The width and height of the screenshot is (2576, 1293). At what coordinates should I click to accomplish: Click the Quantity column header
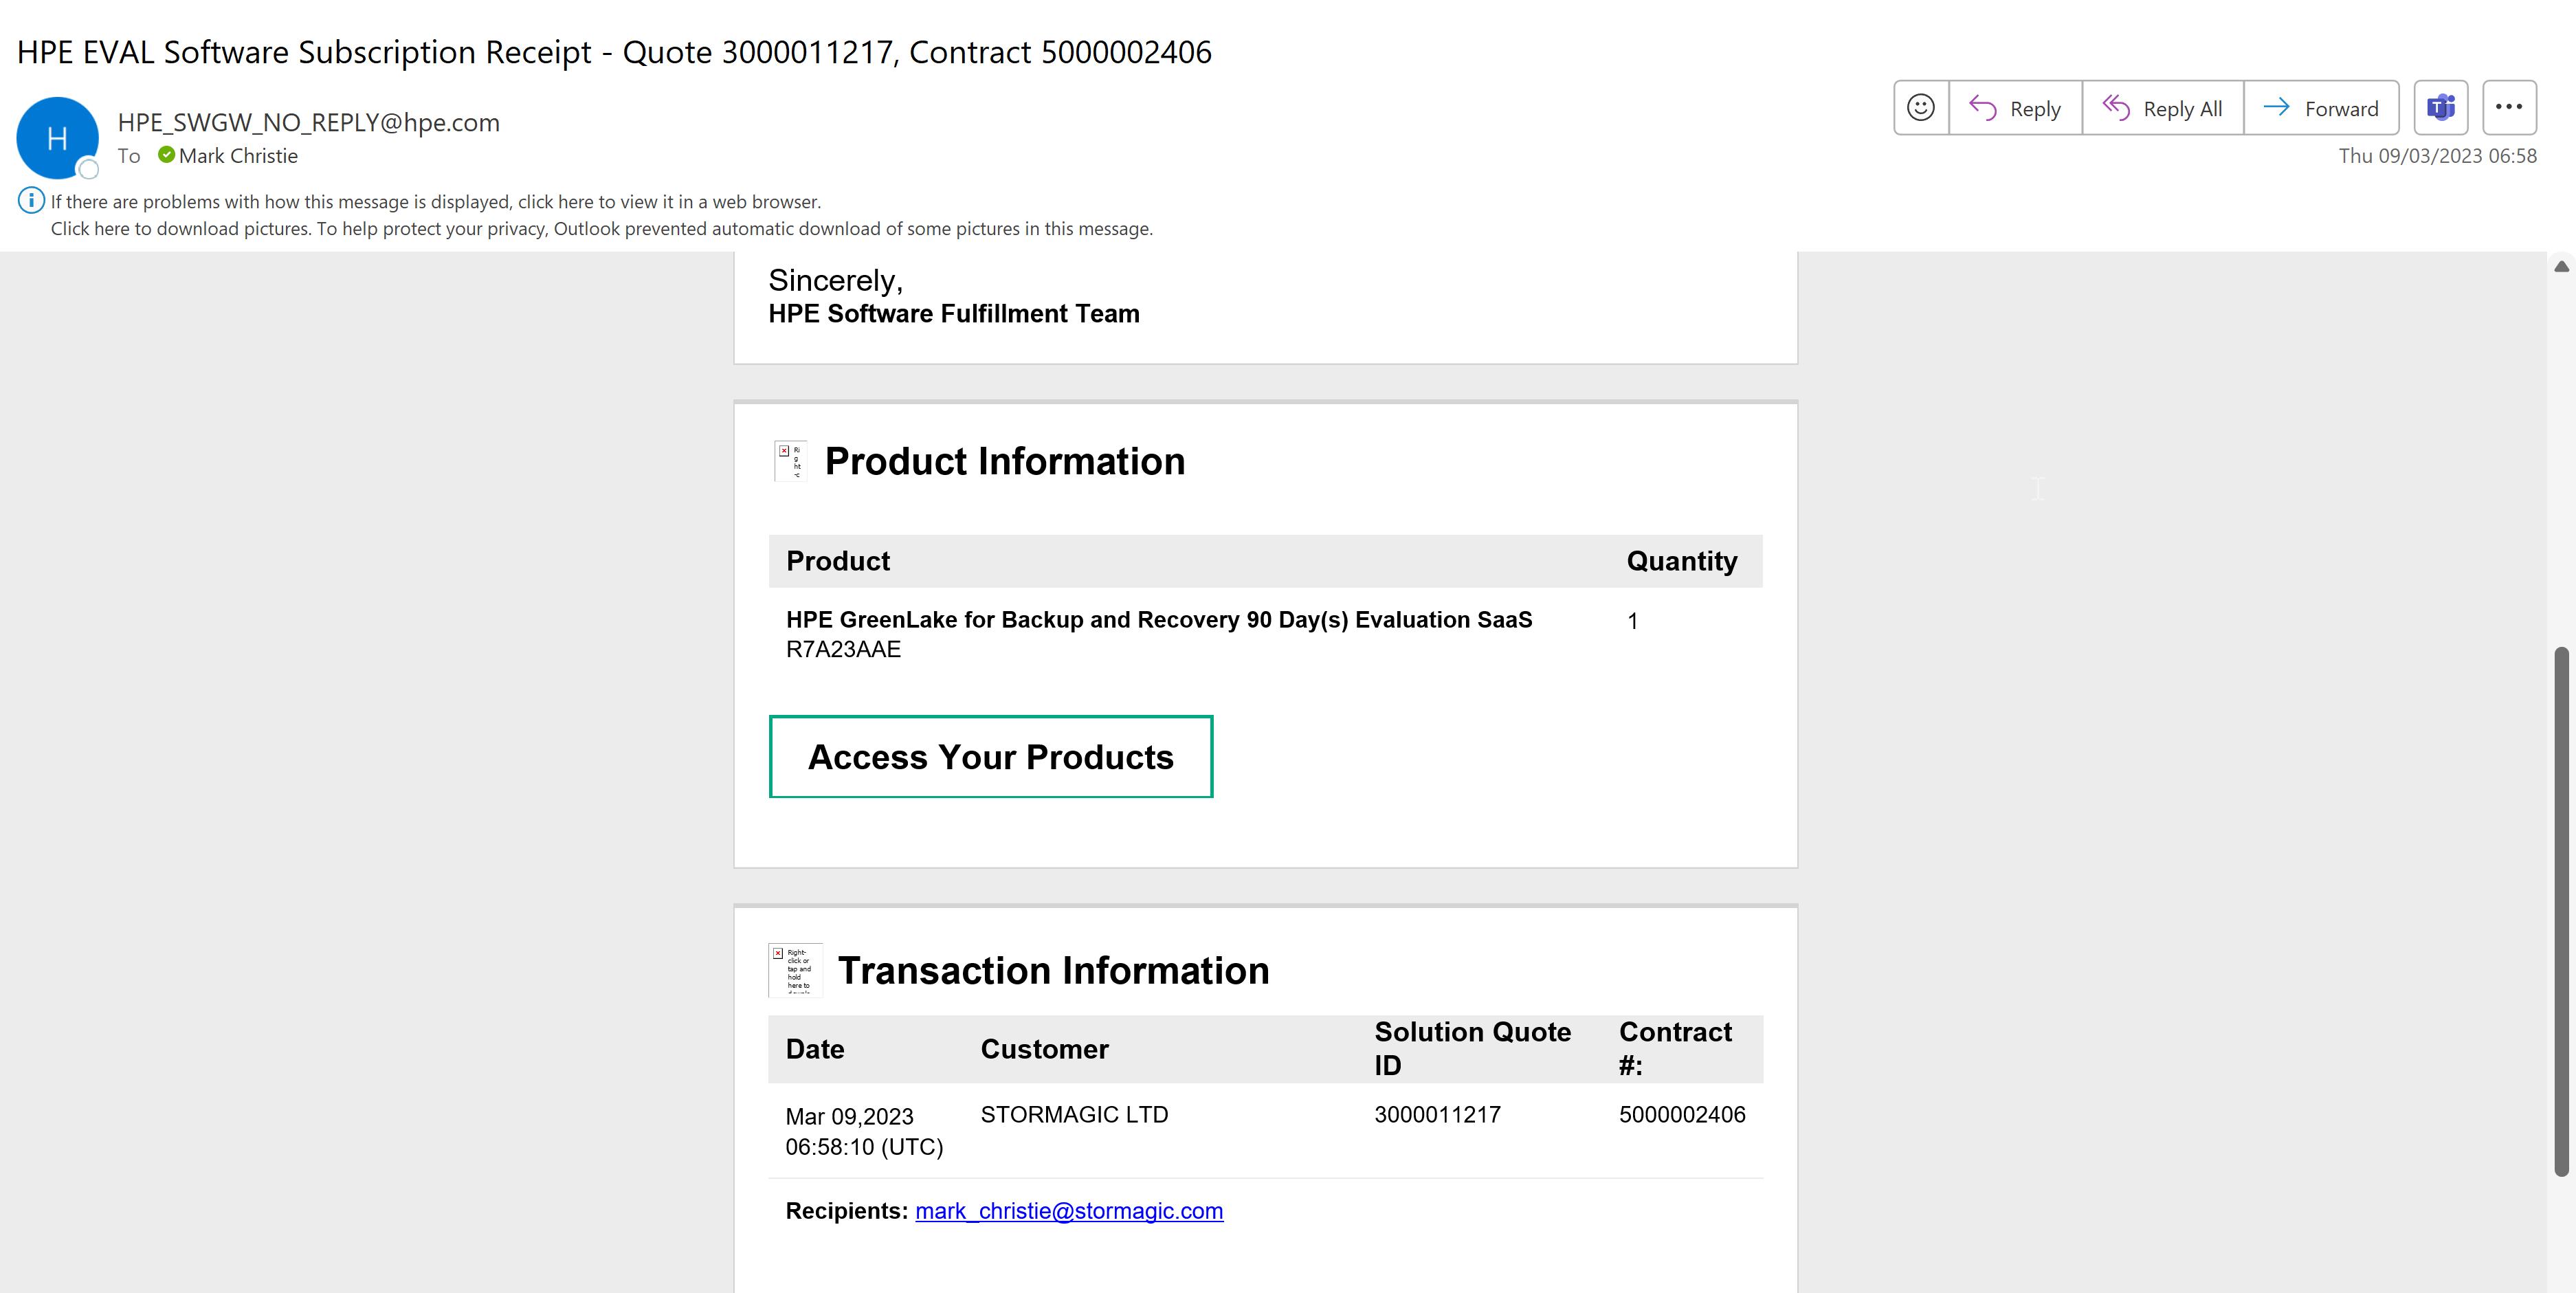point(1682,561)
